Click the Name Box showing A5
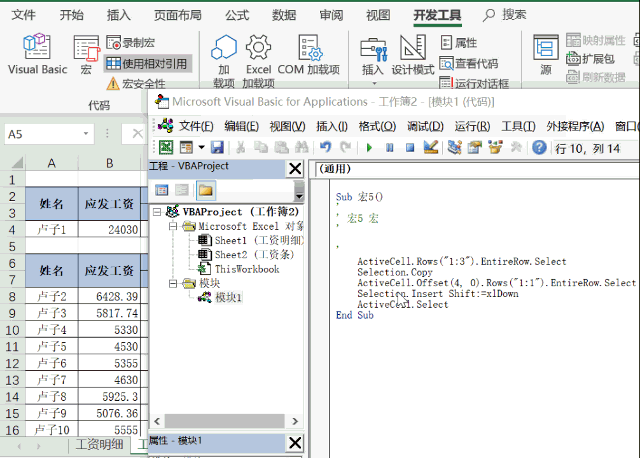 tap(43, 134)
